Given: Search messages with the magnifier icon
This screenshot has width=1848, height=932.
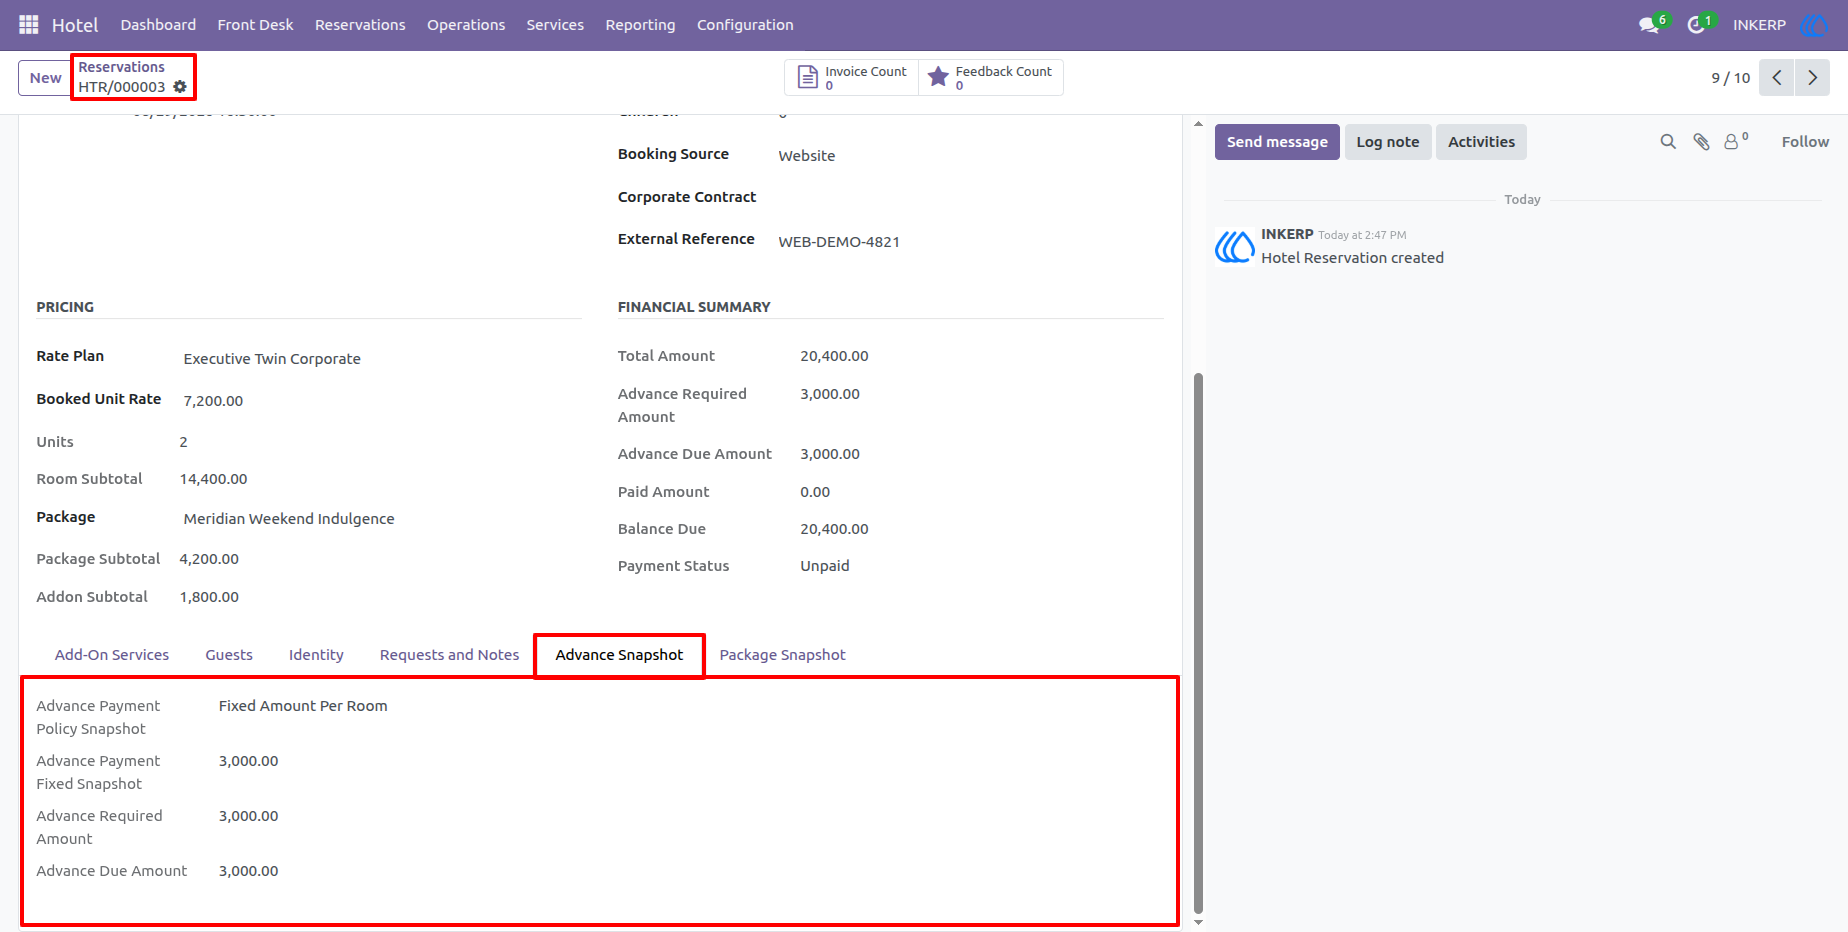Looking at the screenshot, I should 1668,142.
